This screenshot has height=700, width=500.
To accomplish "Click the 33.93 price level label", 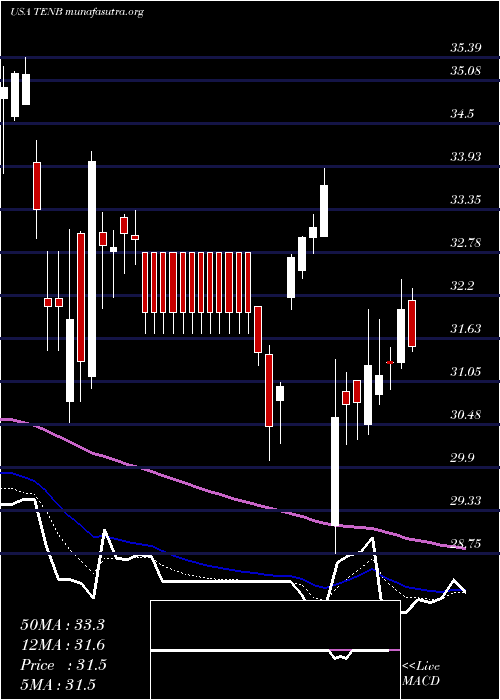I will pos(466,157).
